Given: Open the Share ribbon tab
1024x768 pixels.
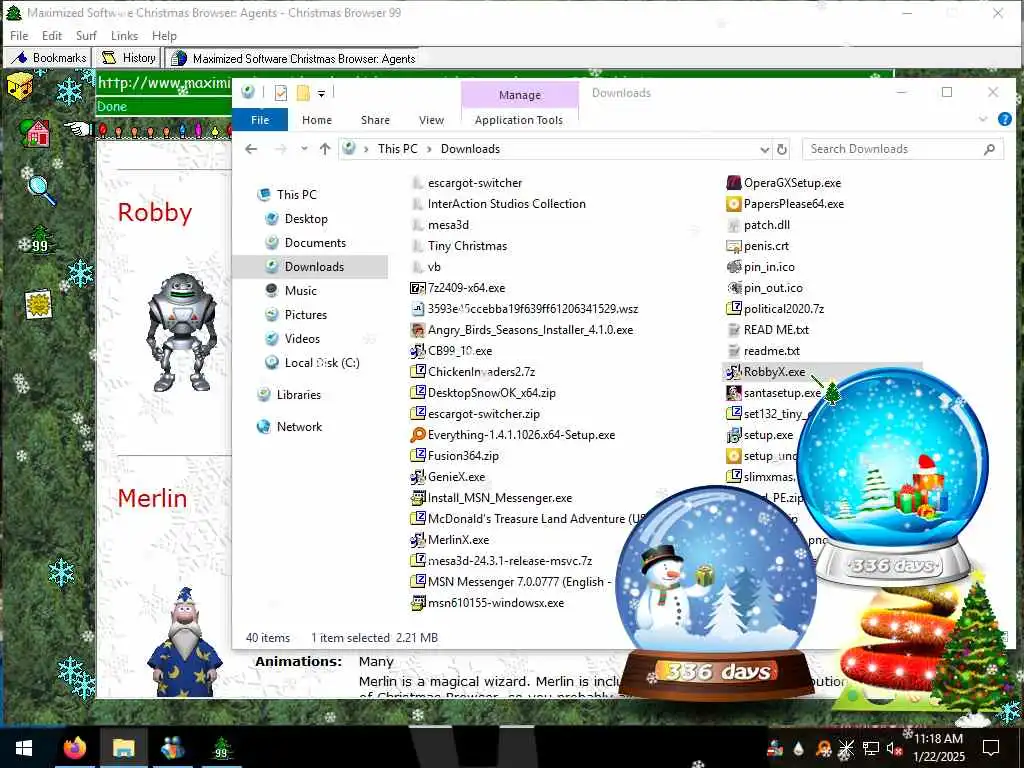Looking at the screenshot, I should (x=376, y=120).
